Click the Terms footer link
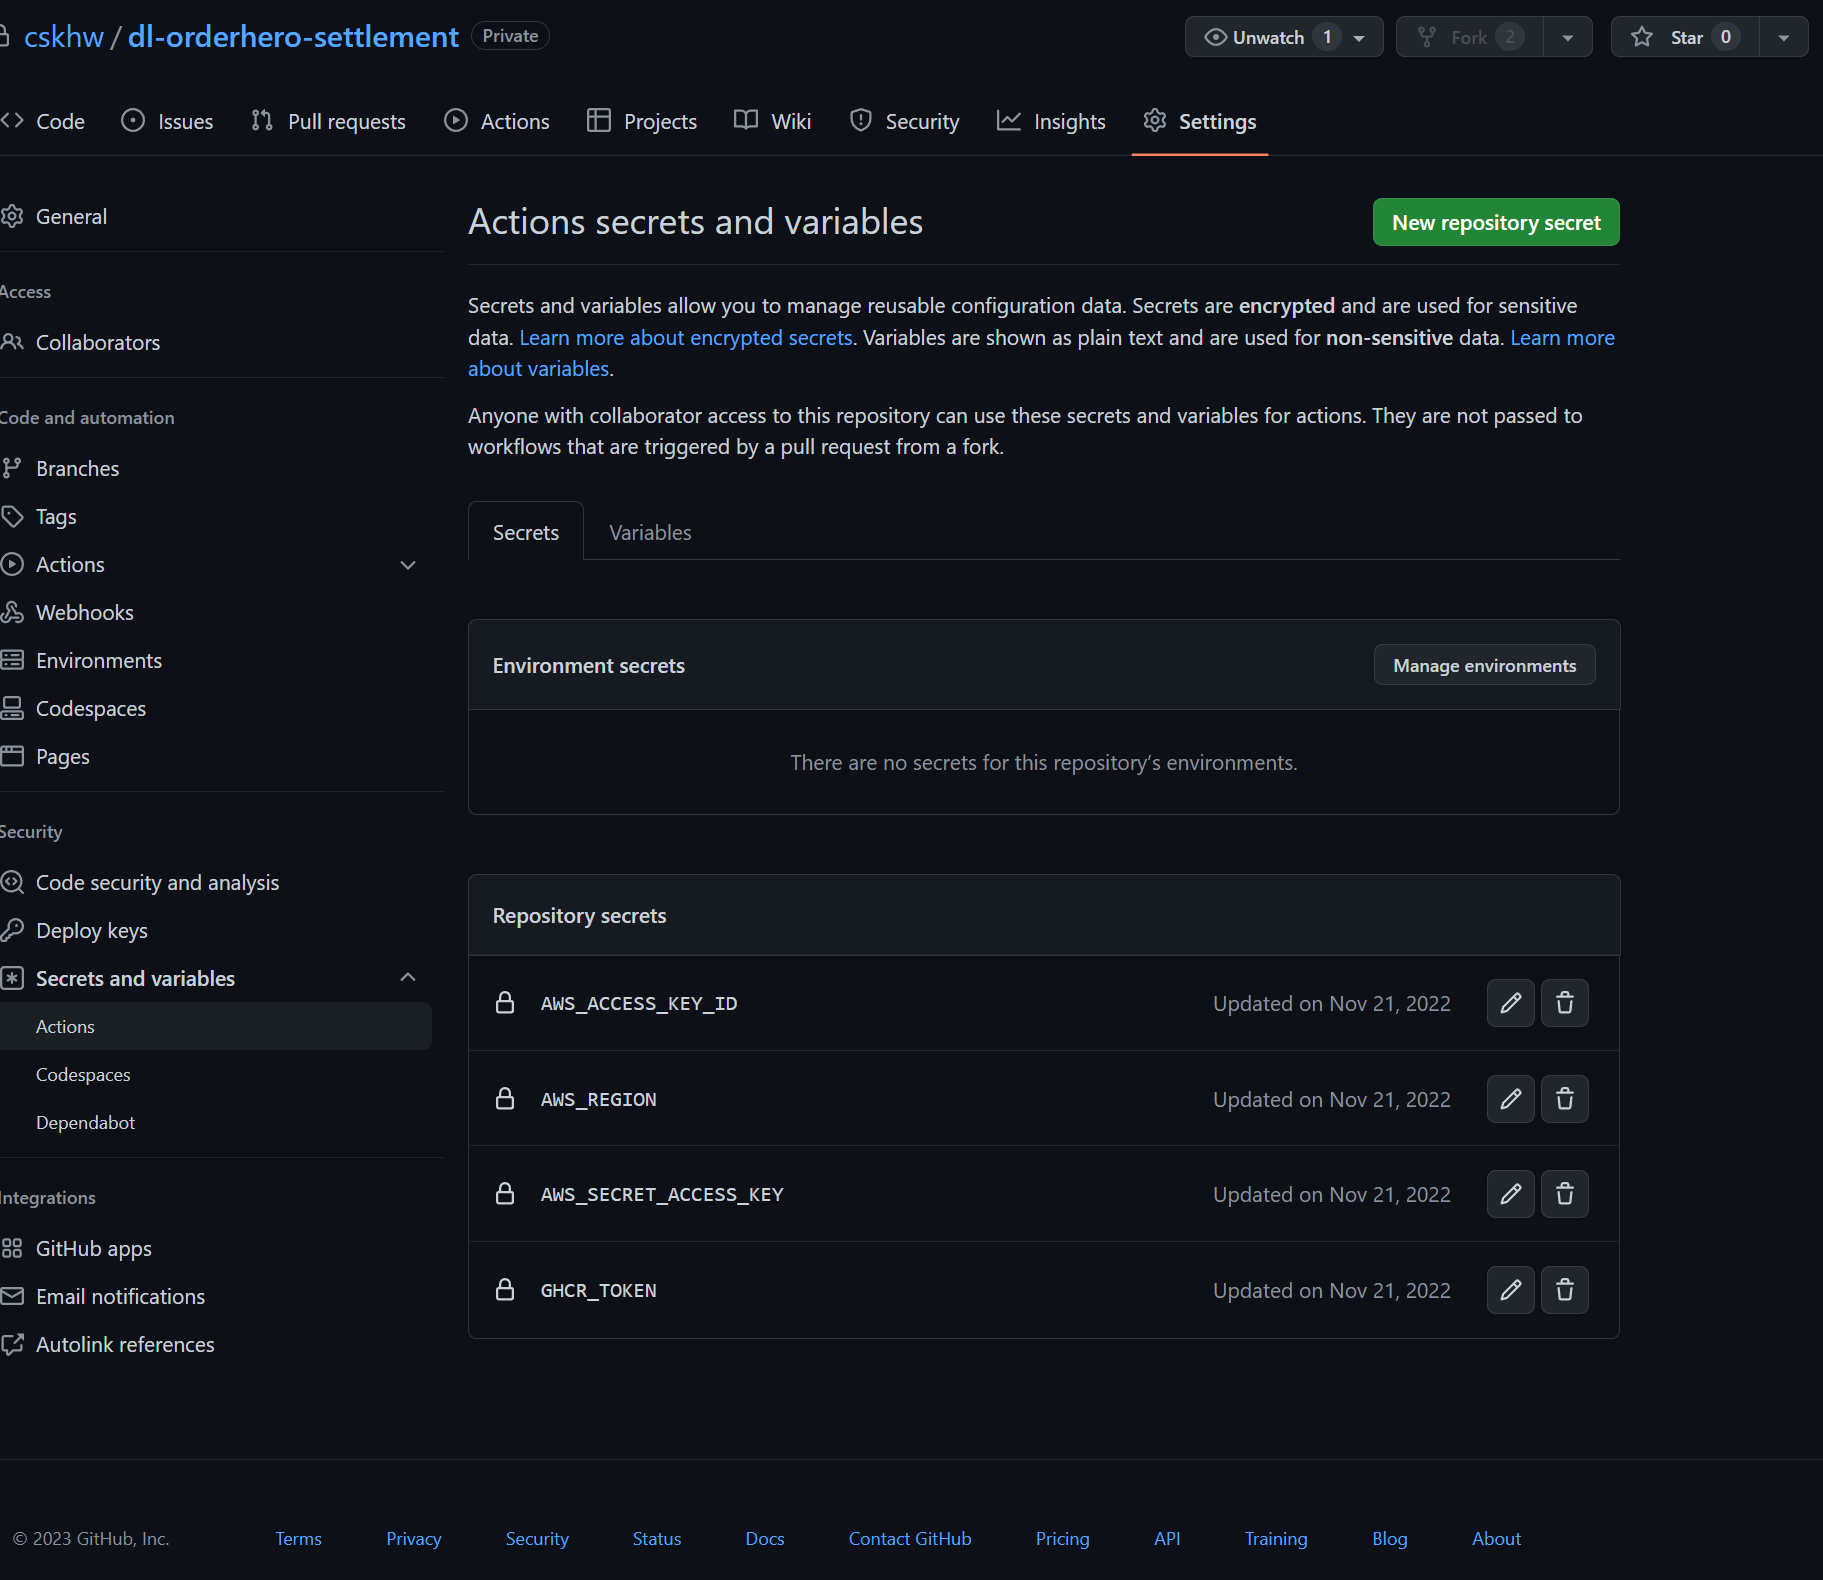Viewport: 1823px width, 1580px height. click(298, 1538)
